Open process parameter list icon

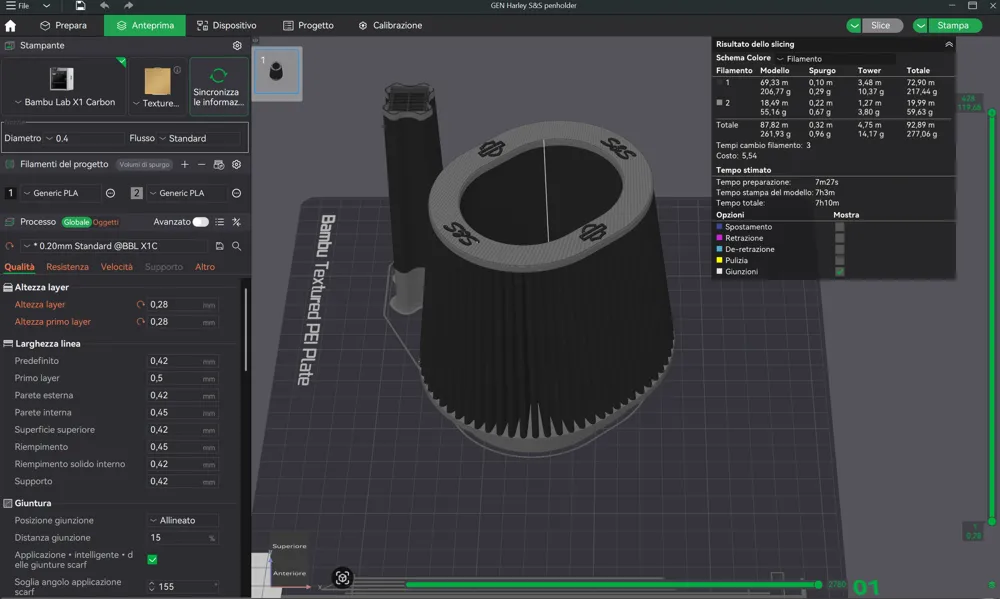point(219,222)
